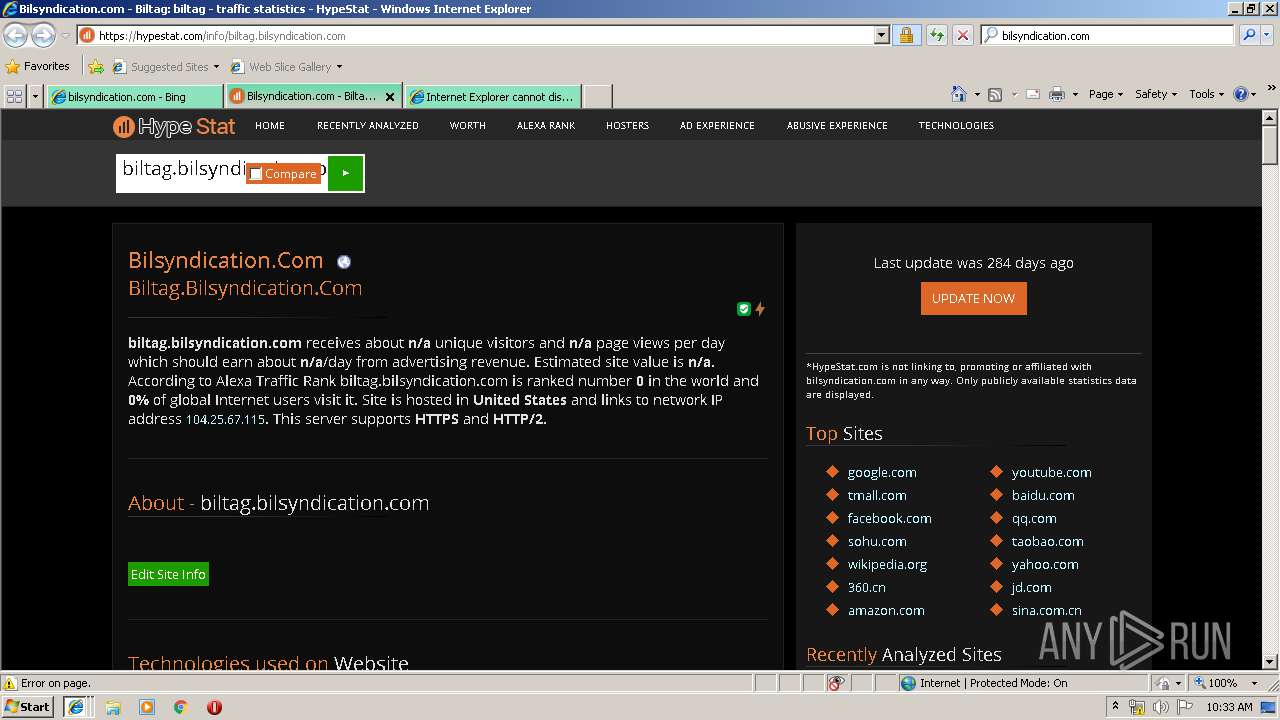
Task: Click the browser Back arrow button
Action: [x=15, y=35]
